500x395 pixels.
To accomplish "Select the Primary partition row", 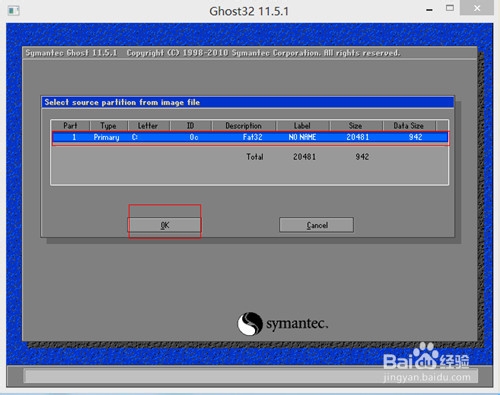I will click(251, 137).
